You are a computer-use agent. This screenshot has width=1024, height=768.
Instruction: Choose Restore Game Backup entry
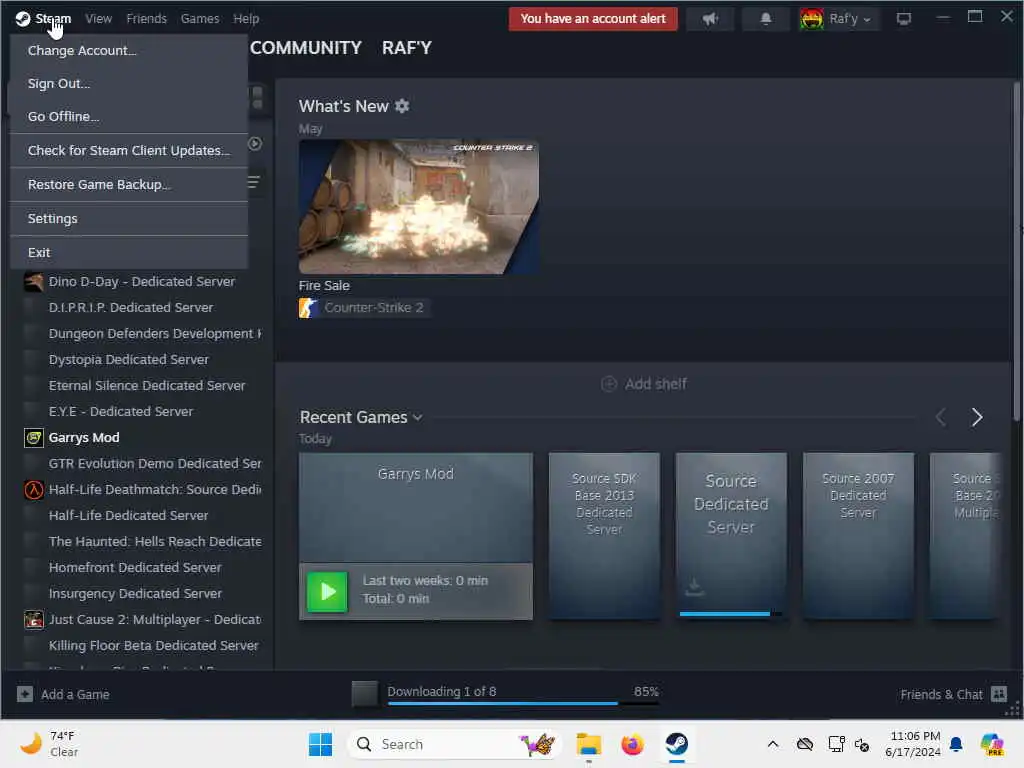coord(129,184)
